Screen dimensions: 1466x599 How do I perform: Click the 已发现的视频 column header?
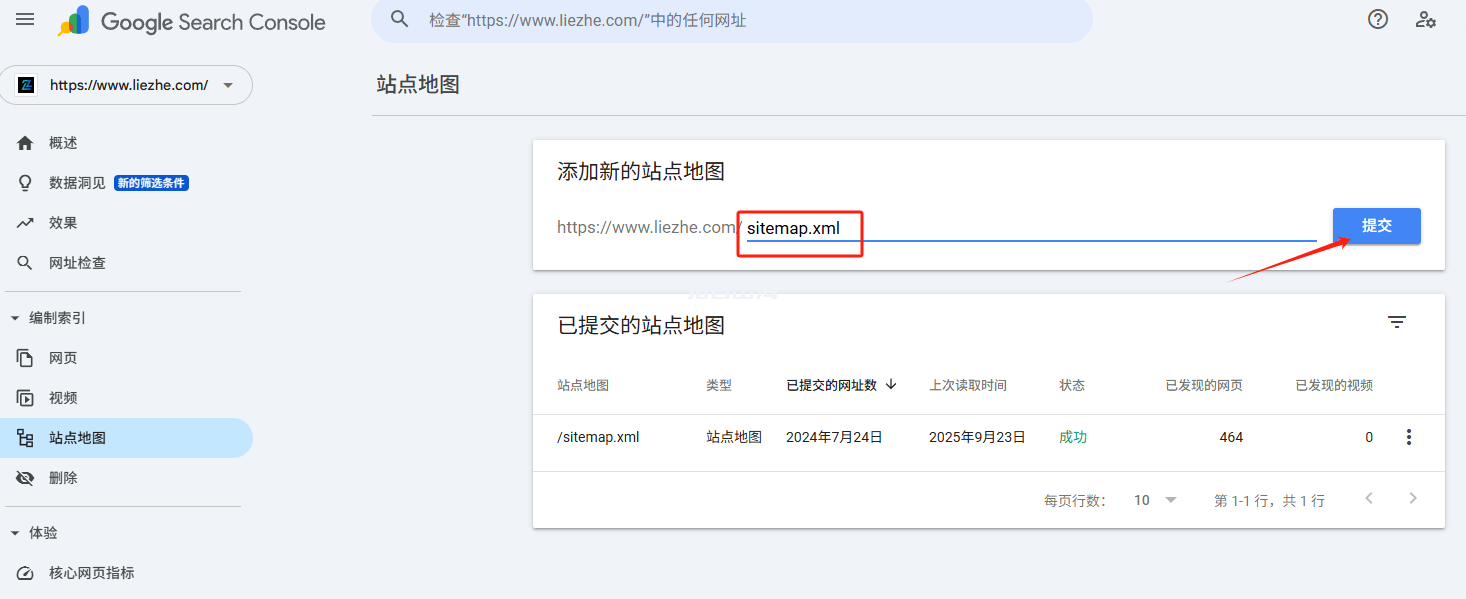point(1334,385)
